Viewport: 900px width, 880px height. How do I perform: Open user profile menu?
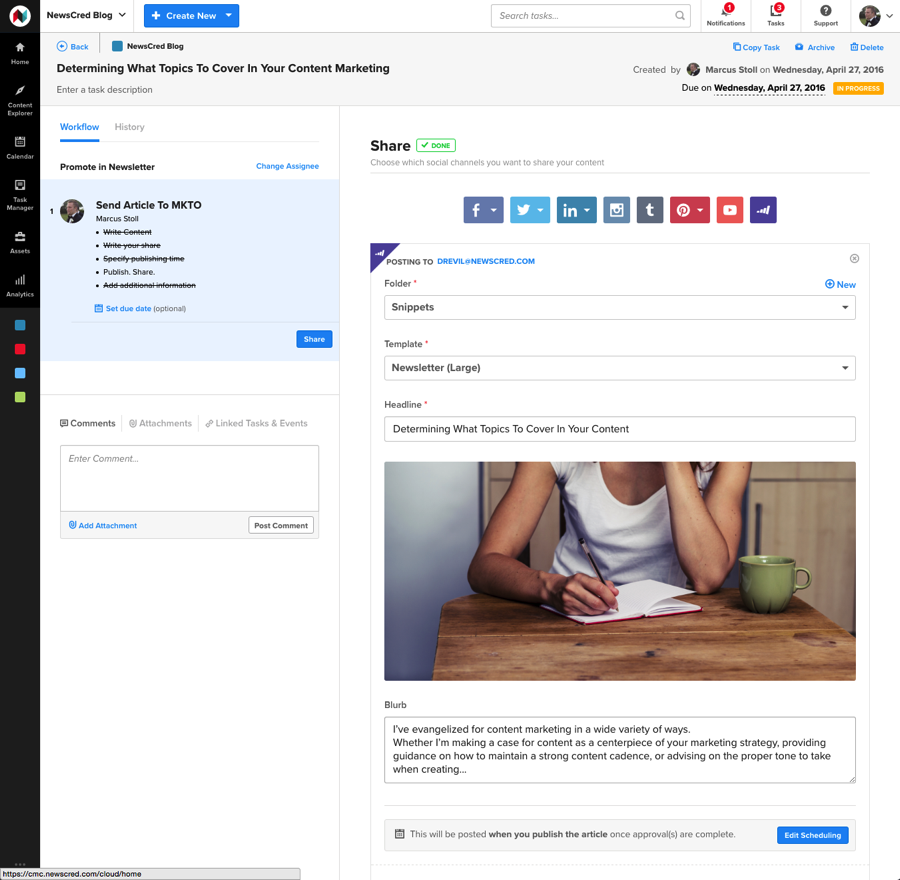[876, 15]
